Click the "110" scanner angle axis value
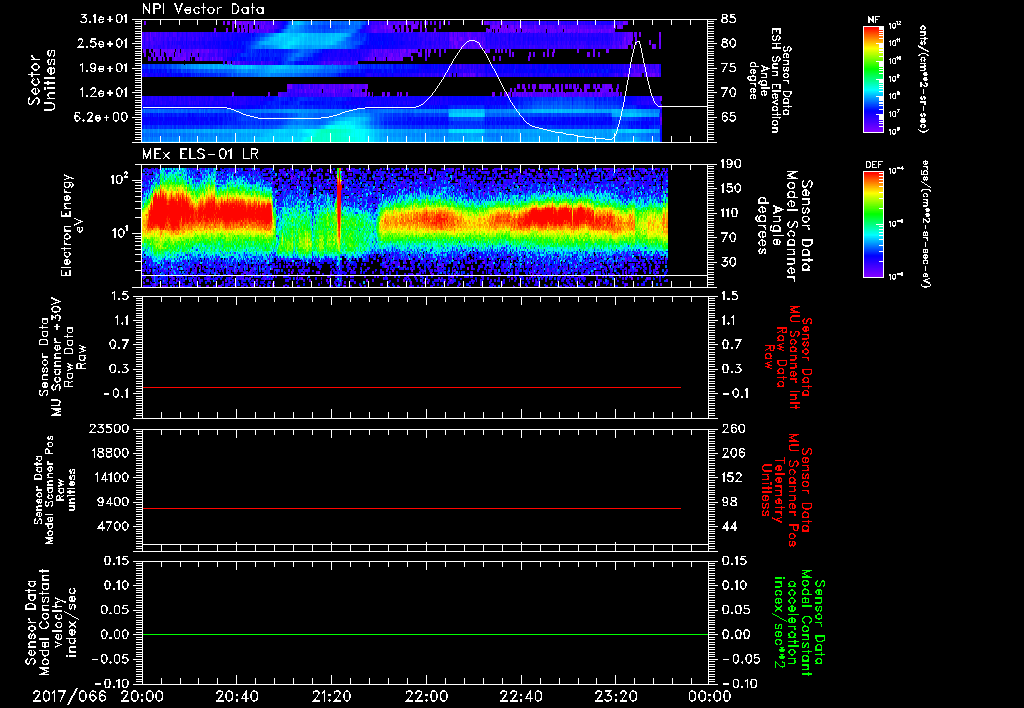This screenshot has width=1024, height=708. point(732,213)
